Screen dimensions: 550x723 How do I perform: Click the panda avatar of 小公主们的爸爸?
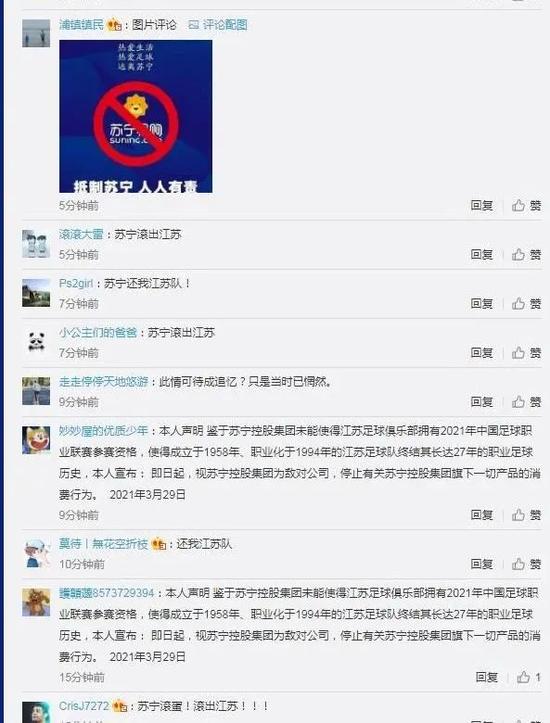tap(36, 342)
